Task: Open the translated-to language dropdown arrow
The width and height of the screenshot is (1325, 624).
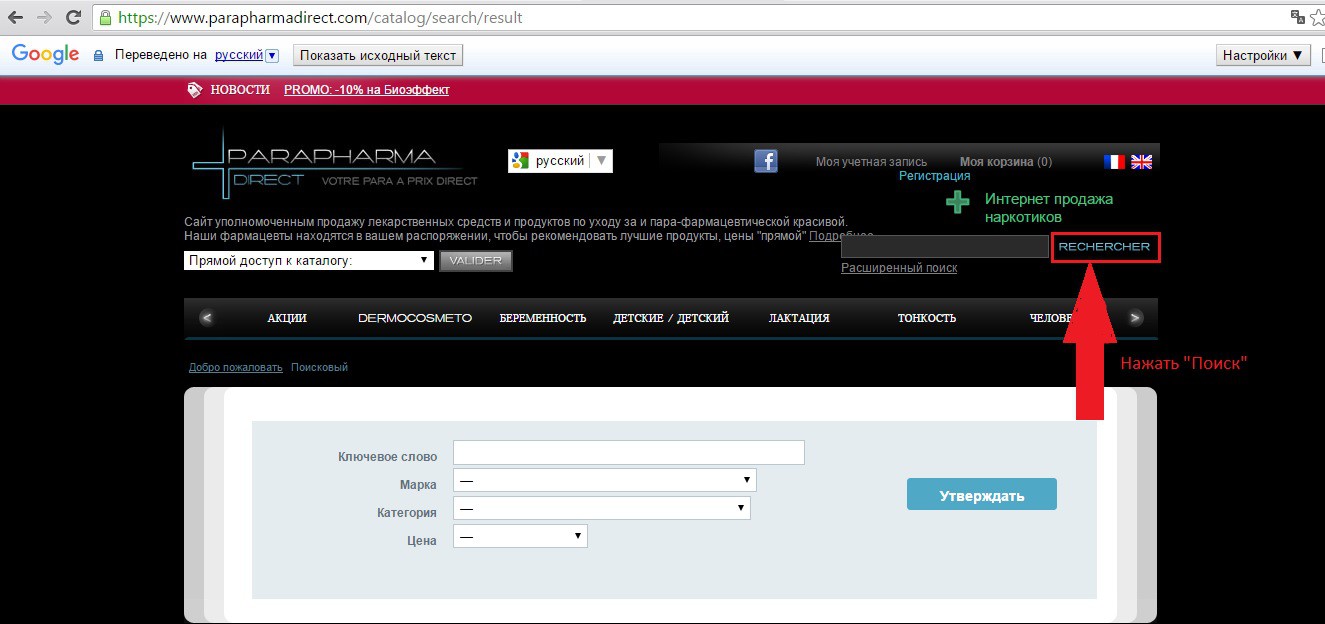Action: click(x=272, y=56)
